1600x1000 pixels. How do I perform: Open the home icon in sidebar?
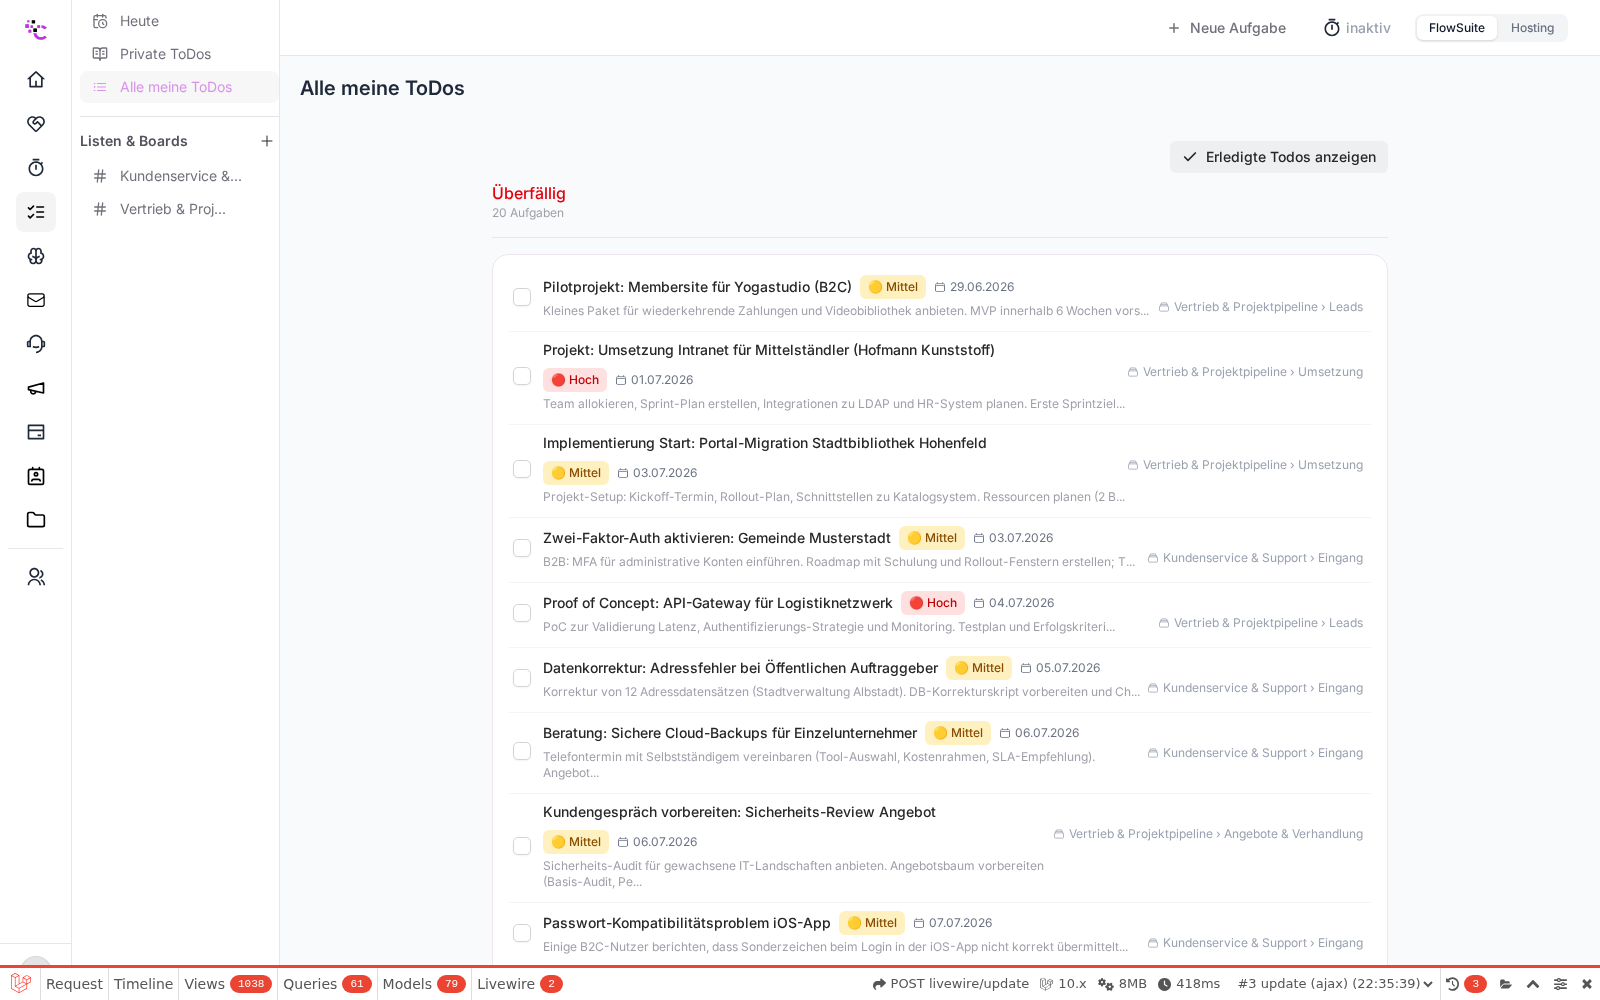tap(36, 79)
